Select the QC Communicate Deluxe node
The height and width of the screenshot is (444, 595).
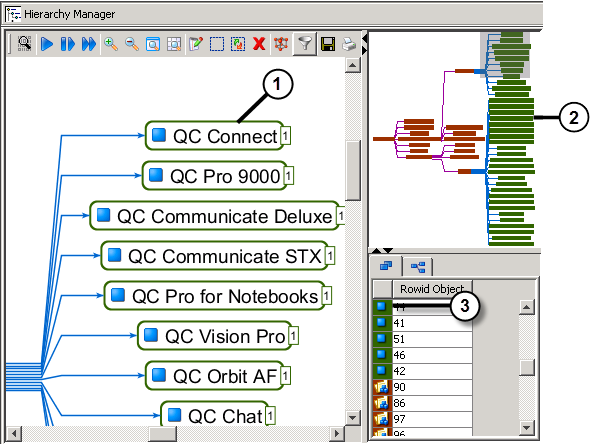[x=214, y=216]
